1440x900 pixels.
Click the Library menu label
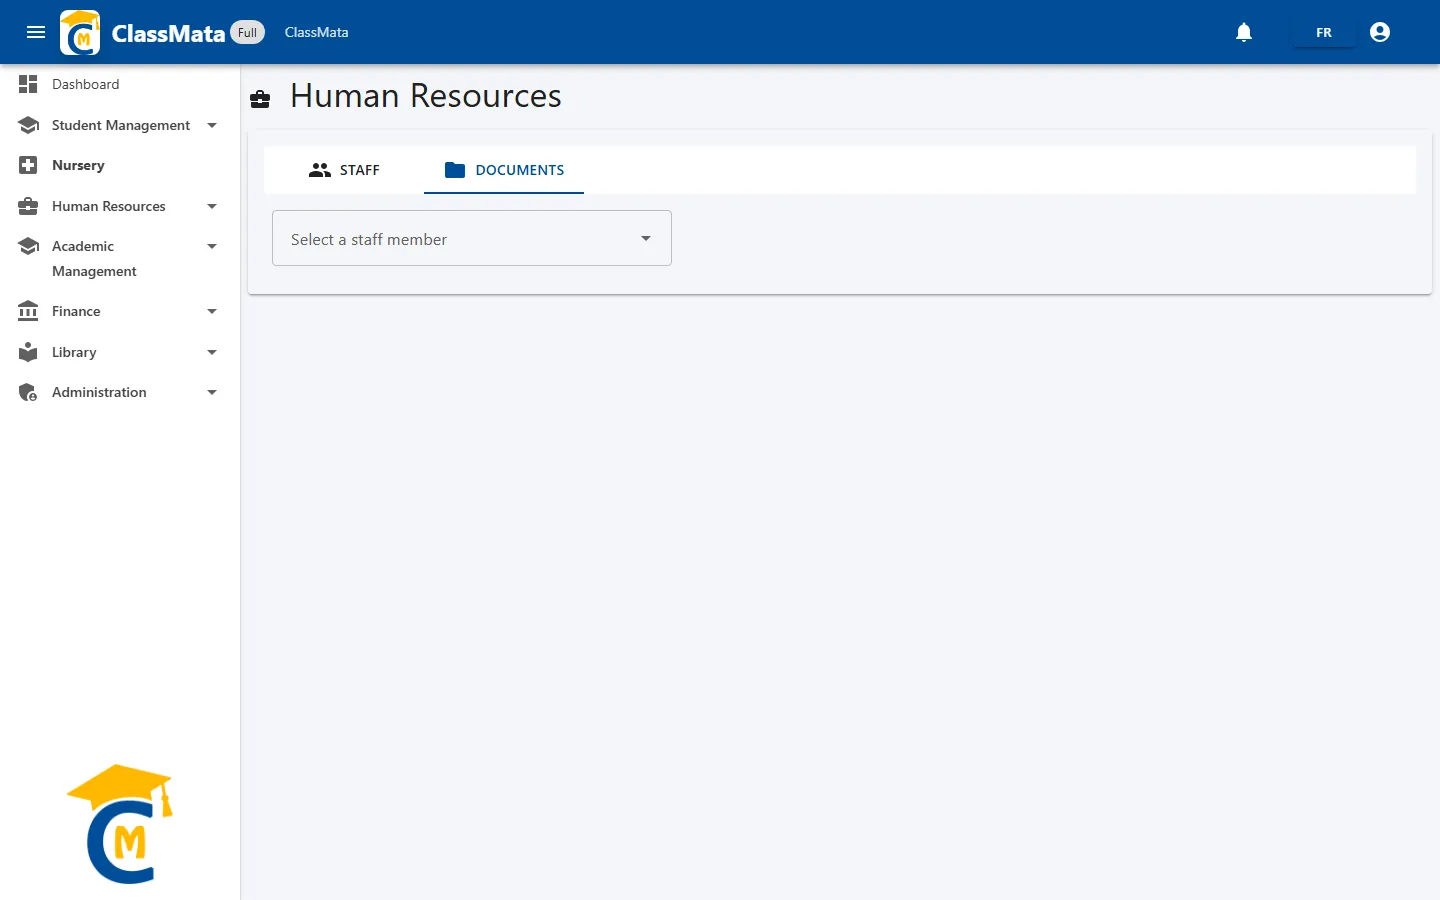pyautogui.click(x=74, y=352)
